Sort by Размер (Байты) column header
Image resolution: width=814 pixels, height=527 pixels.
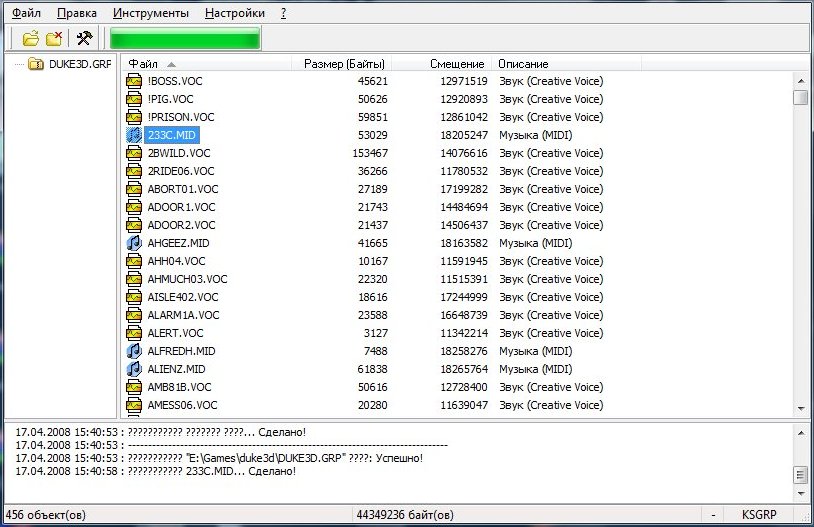pos(341,64)
